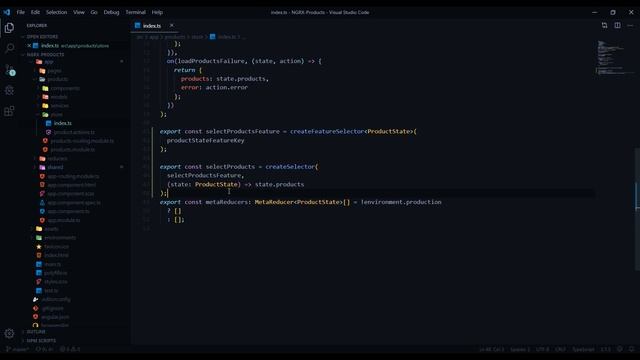
Task: Click the git branch master status item
Action: (x=18, y=349)
